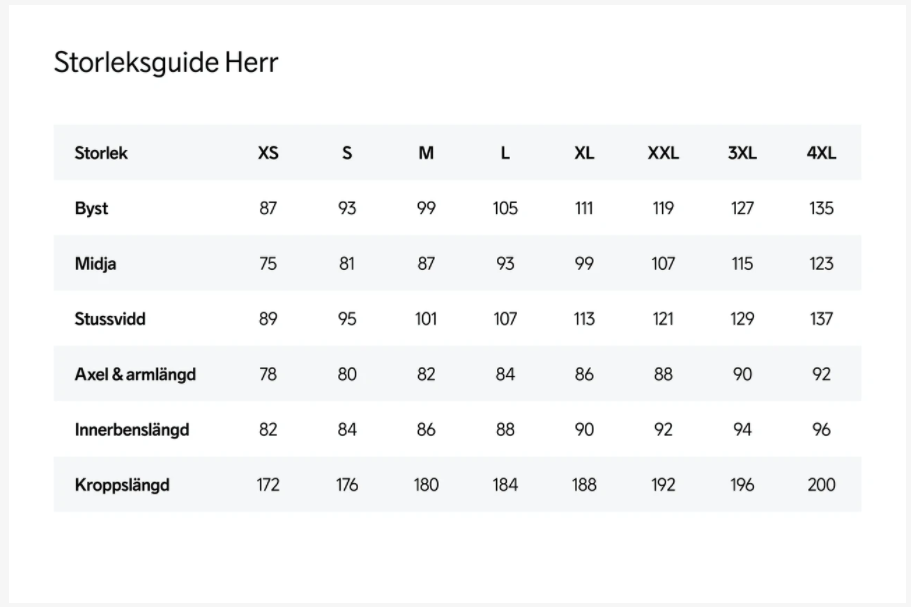Click the XXL column header

[x=663, y=153]
